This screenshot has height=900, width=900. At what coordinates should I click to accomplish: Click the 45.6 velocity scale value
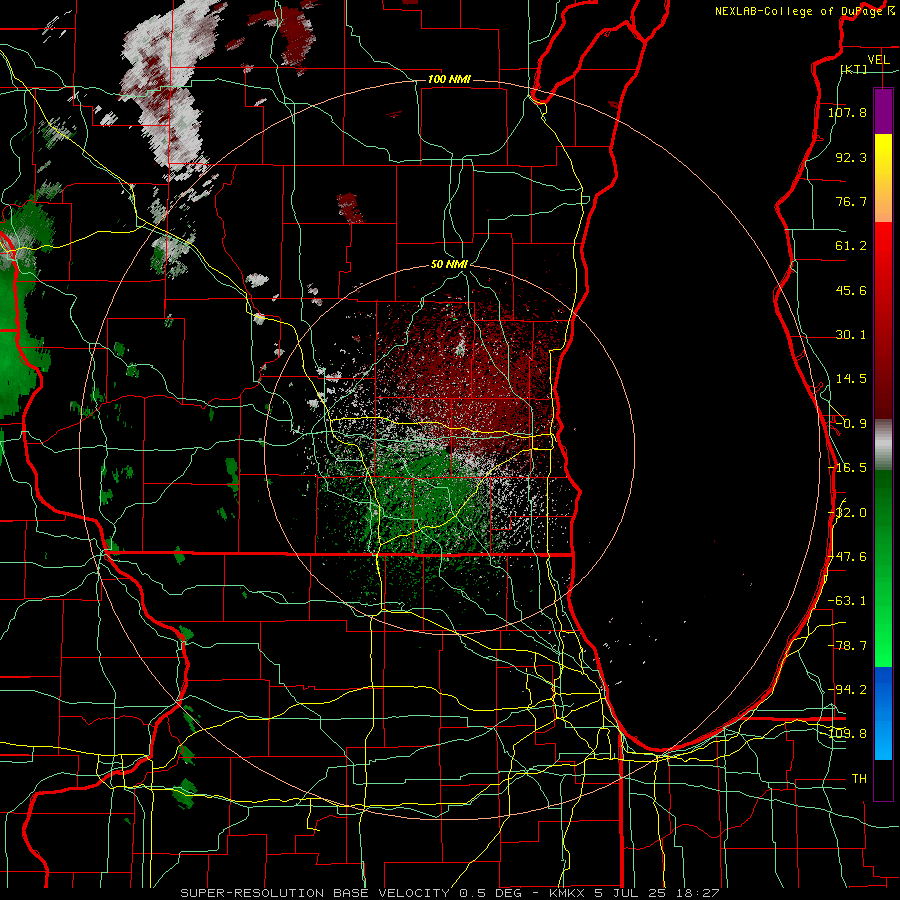851,290
